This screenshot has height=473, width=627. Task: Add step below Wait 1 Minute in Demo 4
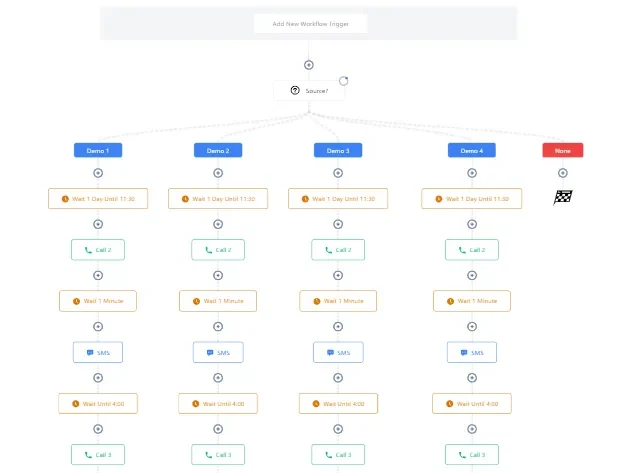(x=472, y=327)
